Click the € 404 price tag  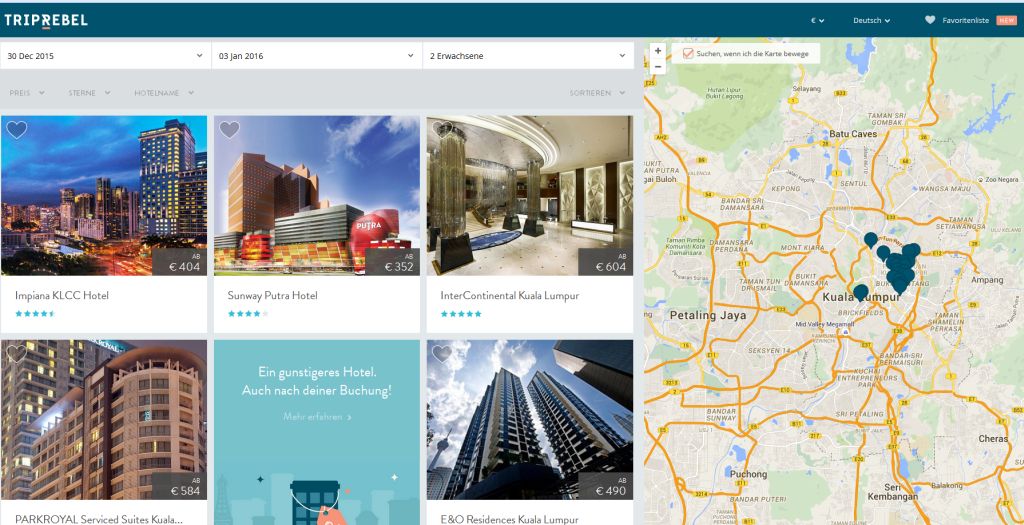180,262
